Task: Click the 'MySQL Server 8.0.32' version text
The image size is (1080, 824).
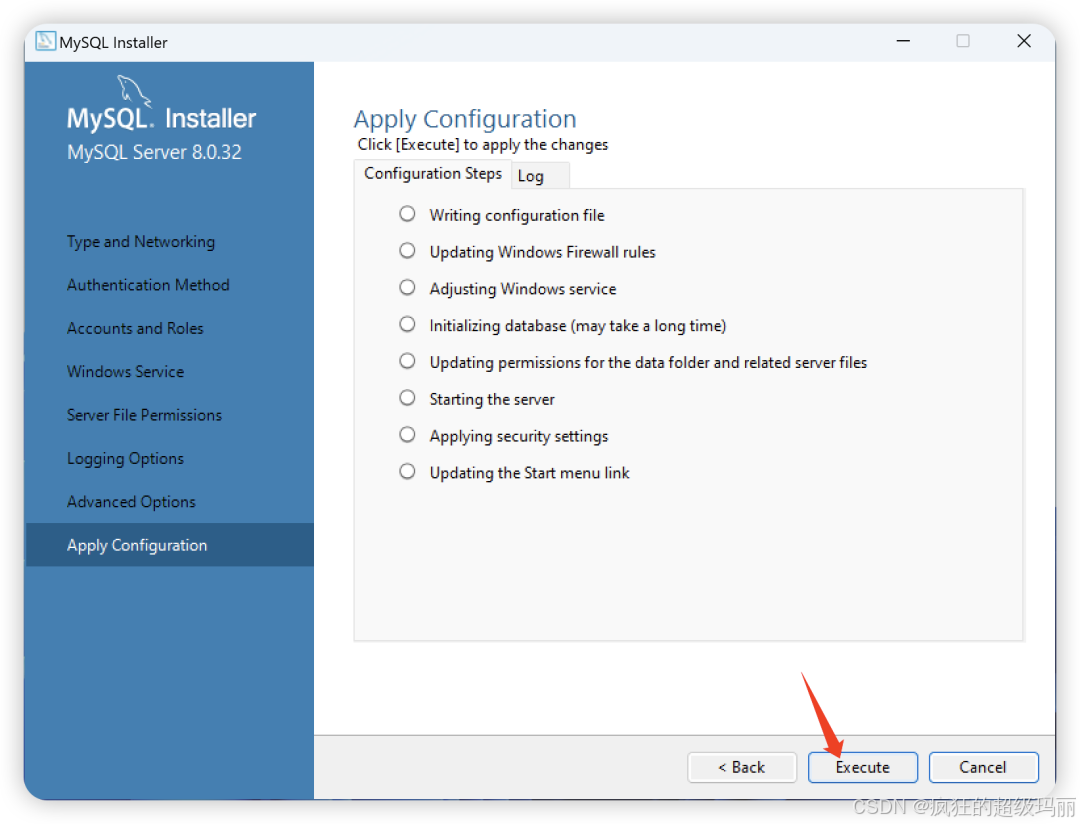Action: [154, 152]
